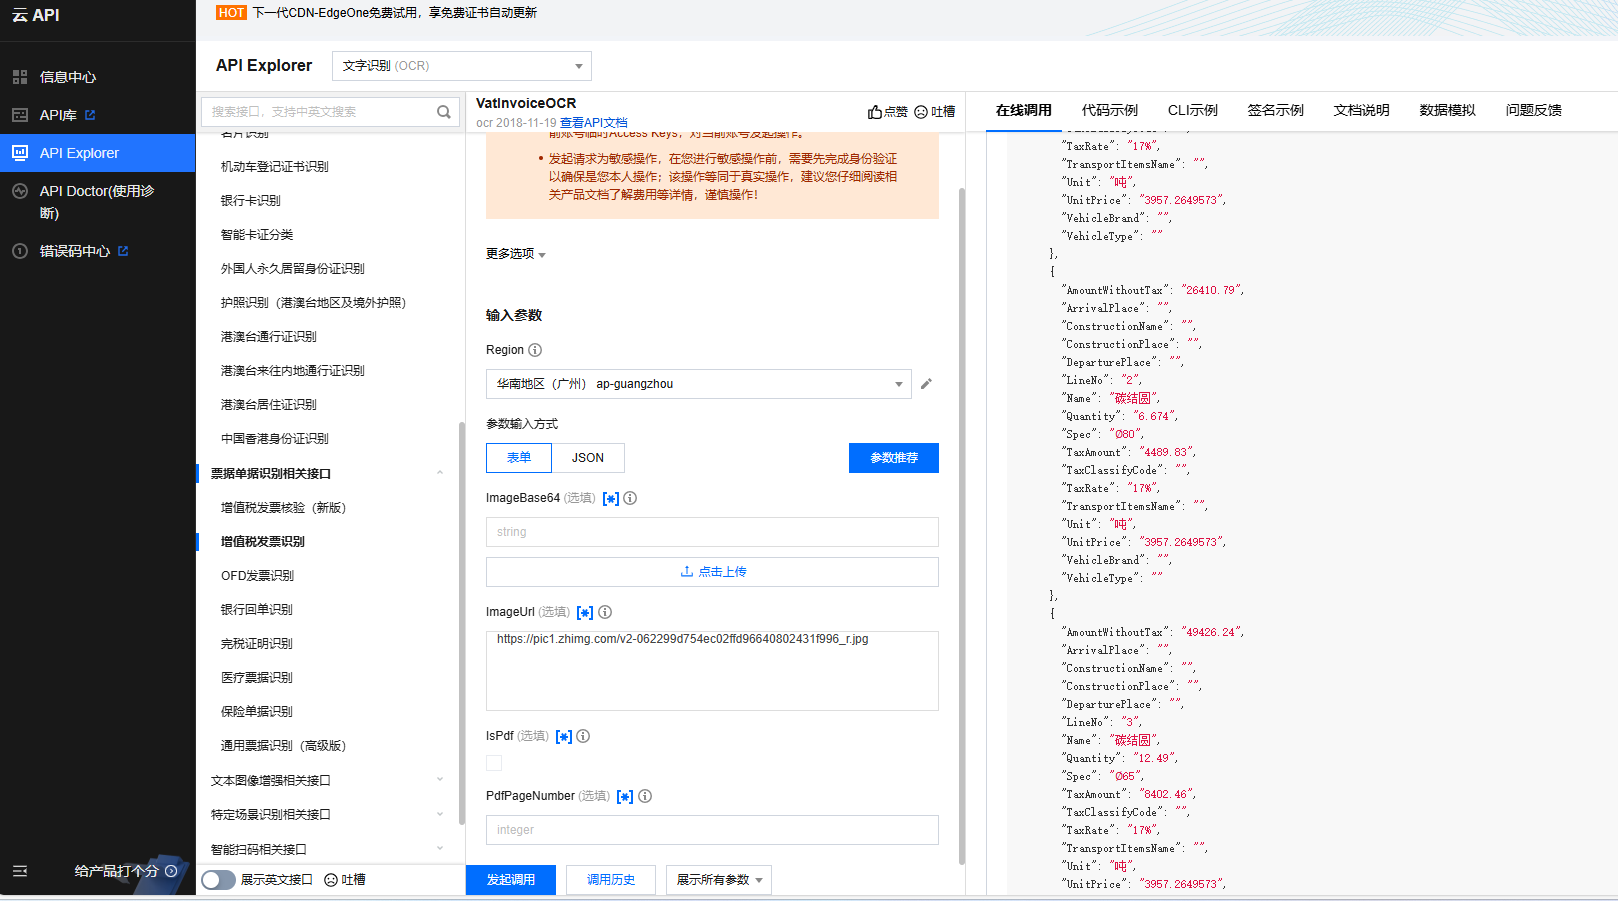Click ImageUrl text area
The width and height of the screenshot is (1618, 901).
712,671
